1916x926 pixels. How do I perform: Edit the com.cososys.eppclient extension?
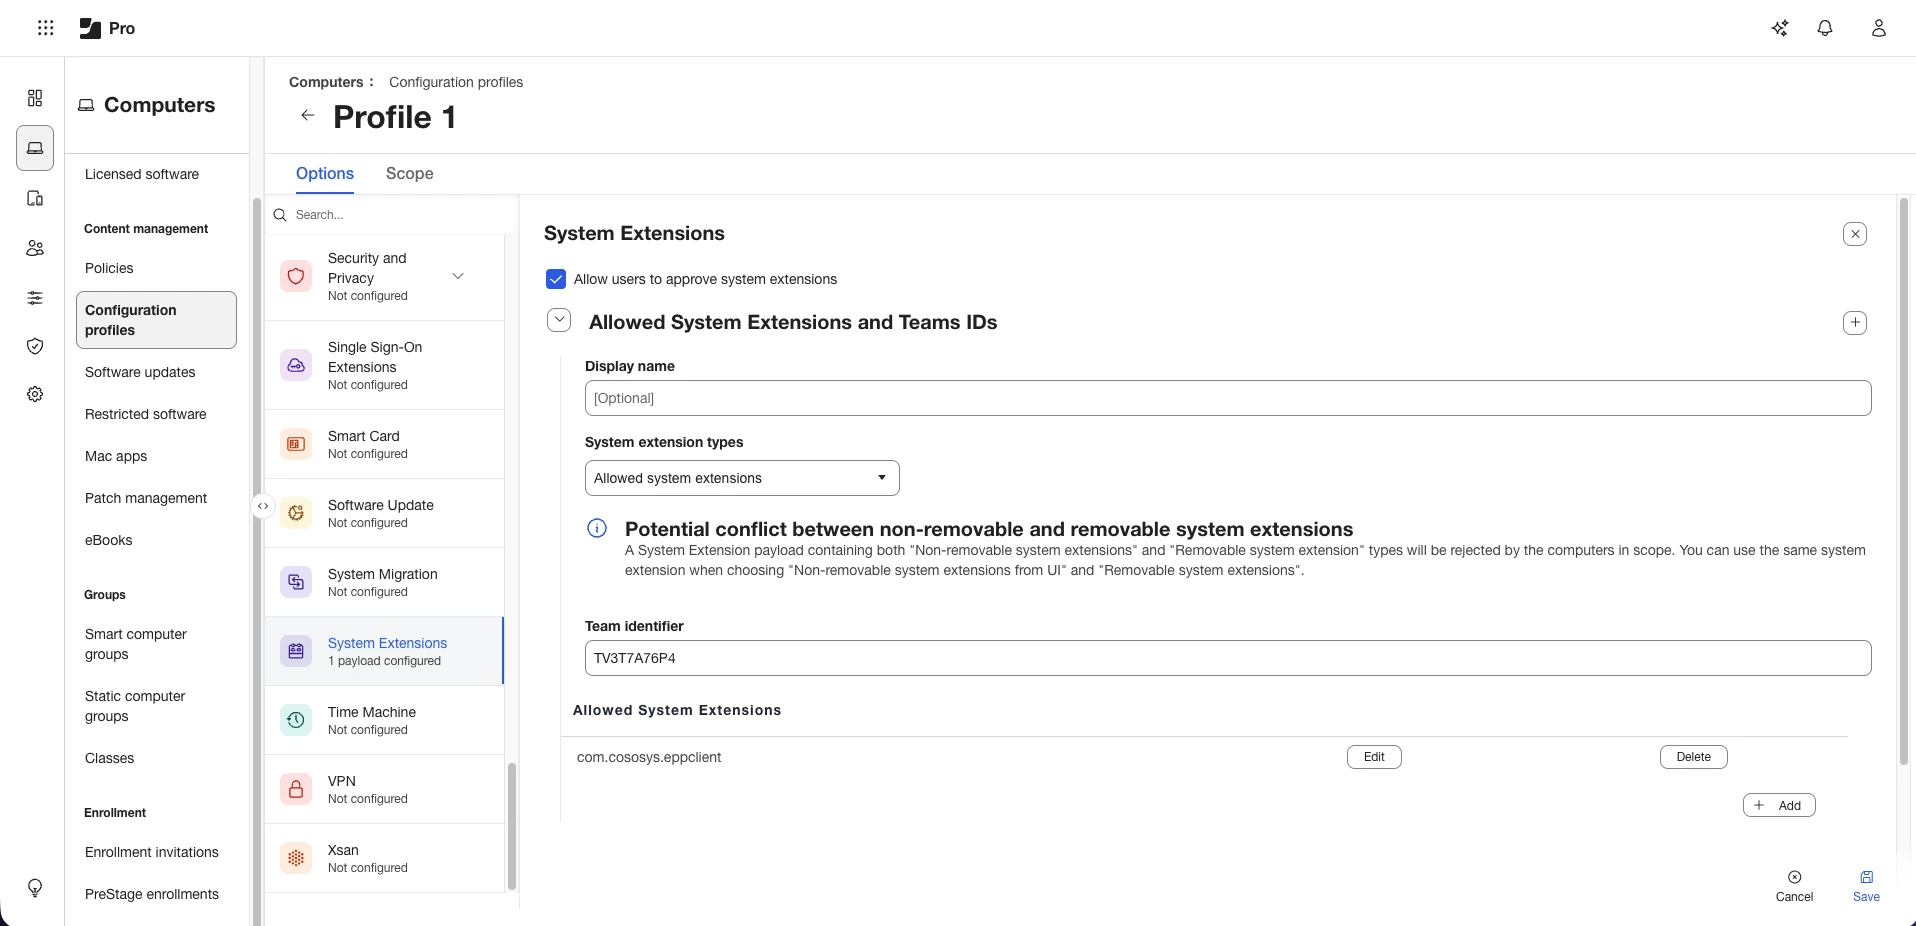click(1374, 757)
